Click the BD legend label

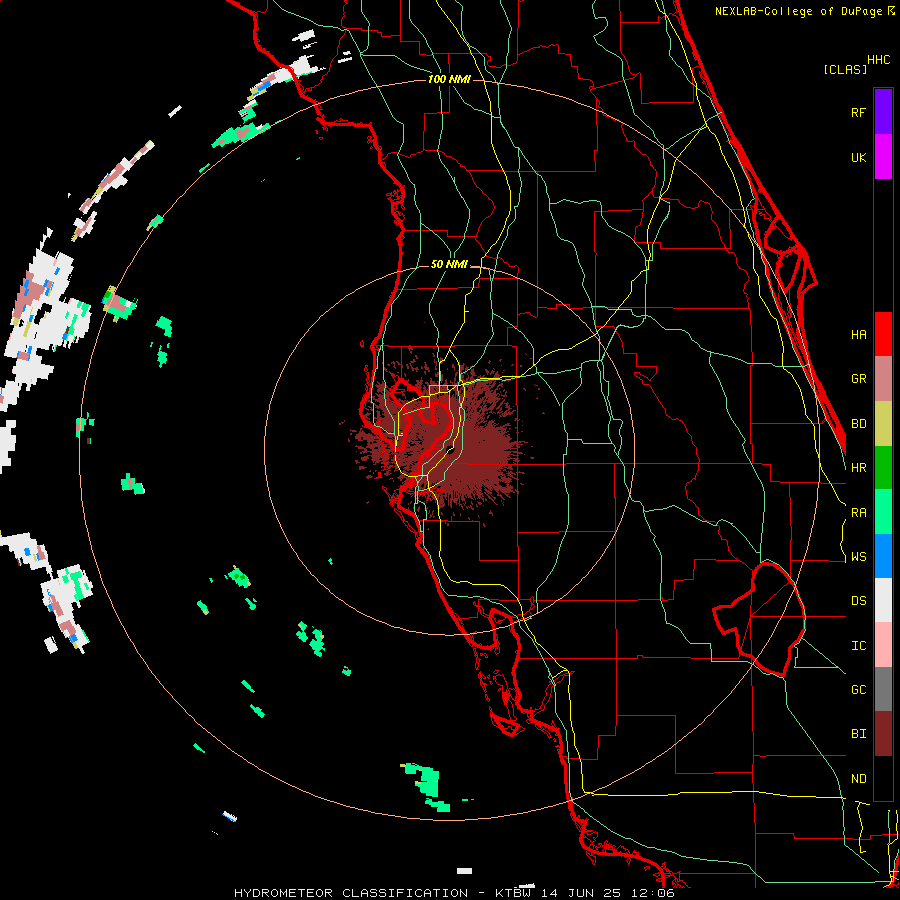(858, 424)
